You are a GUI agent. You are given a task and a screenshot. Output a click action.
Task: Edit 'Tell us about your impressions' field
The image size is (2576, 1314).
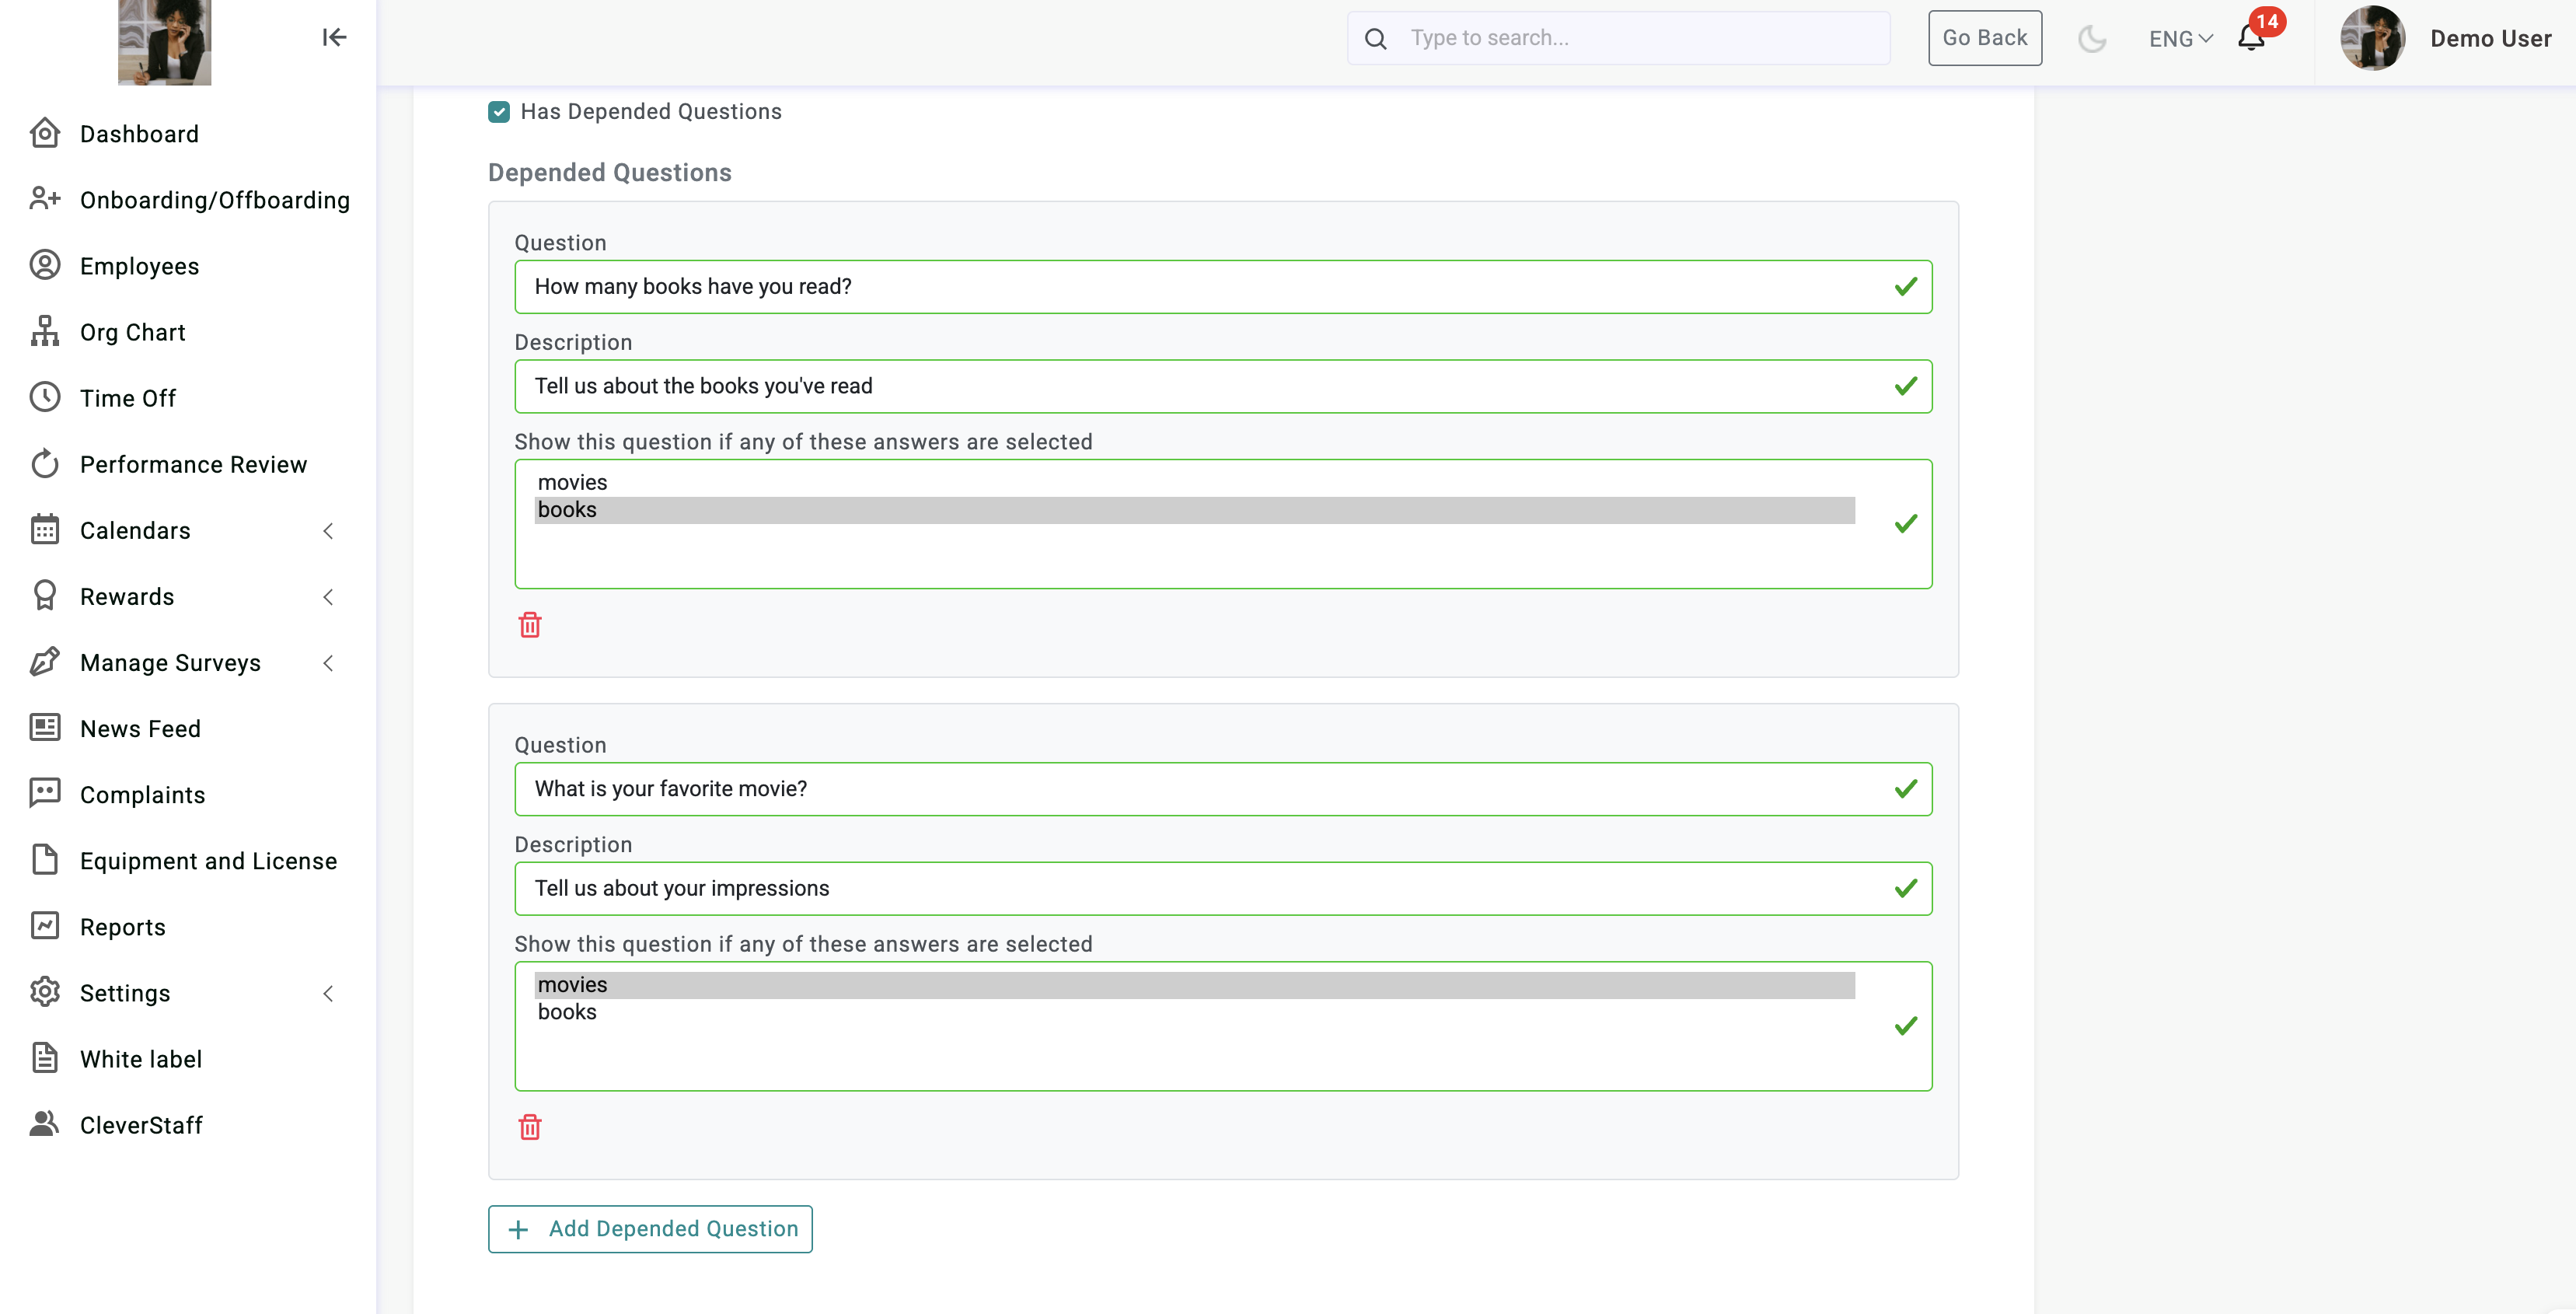coord(1222,888)
